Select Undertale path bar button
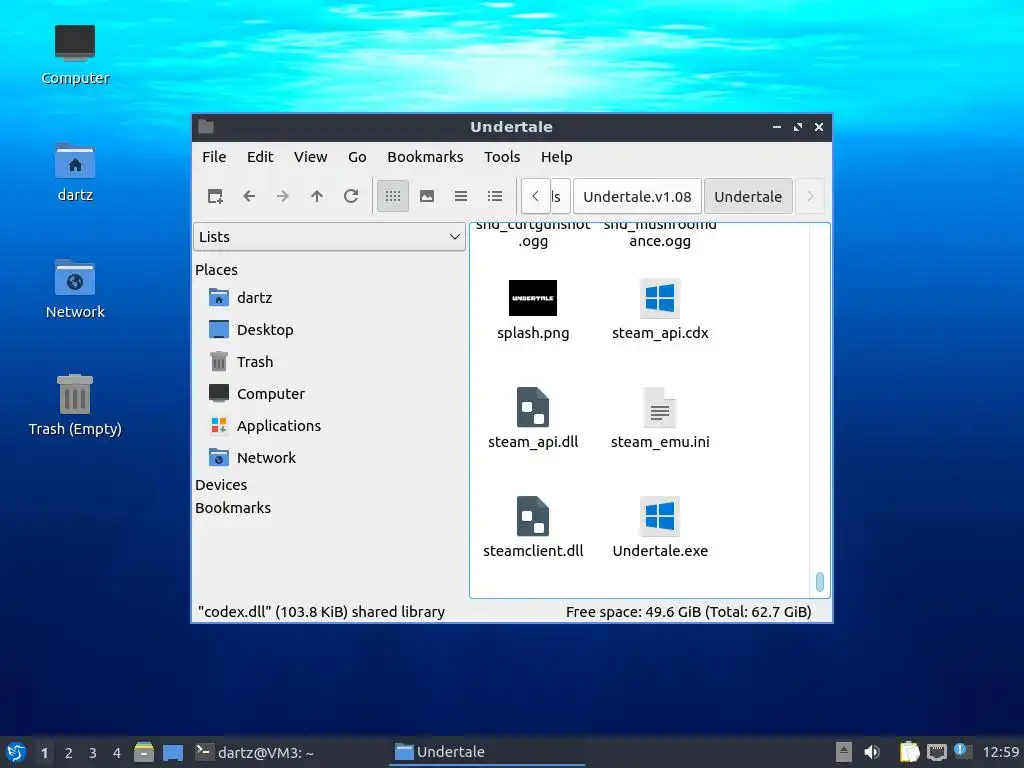This screenshot has width=1024, height=768. [x=748, y=197]
